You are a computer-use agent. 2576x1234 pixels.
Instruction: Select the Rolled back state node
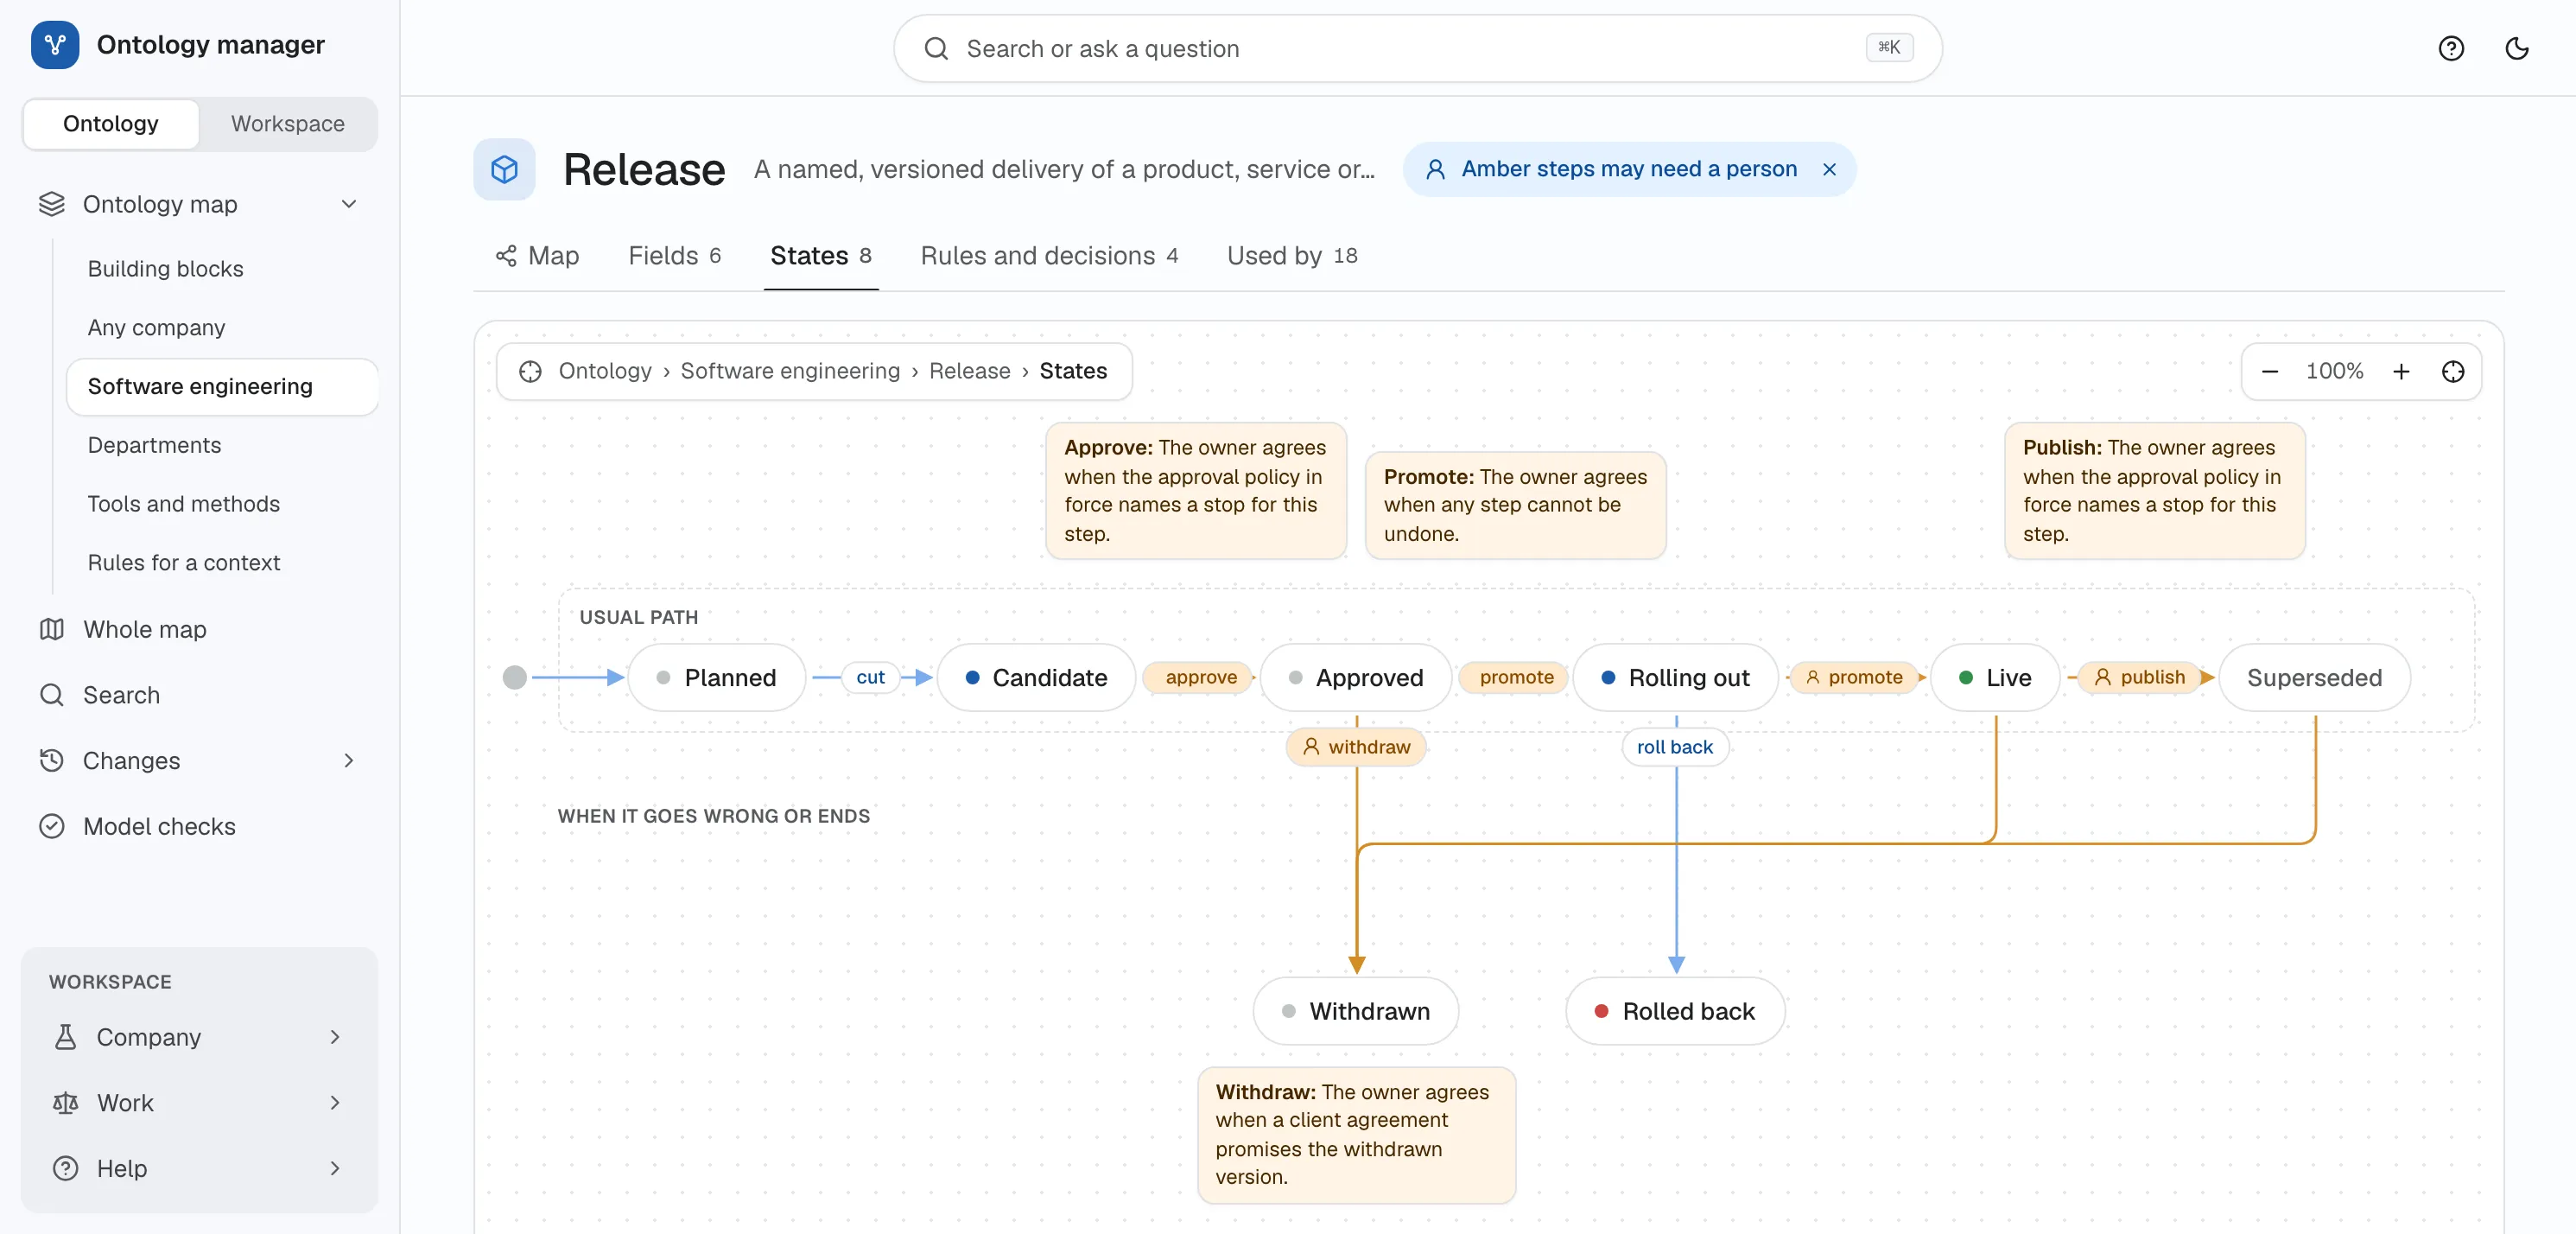(x=1675, y=1011)
